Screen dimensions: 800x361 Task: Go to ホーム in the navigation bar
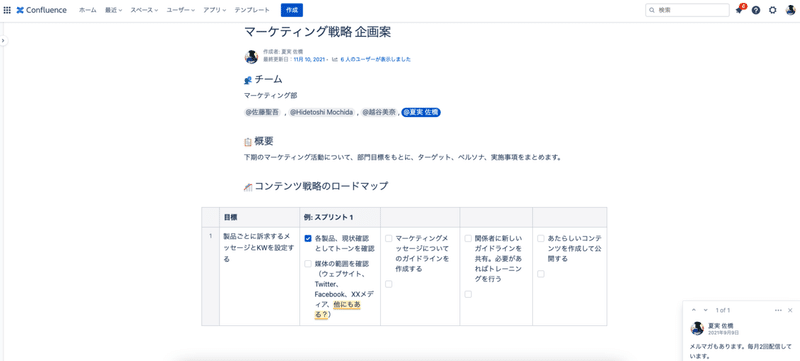[88, 10]
